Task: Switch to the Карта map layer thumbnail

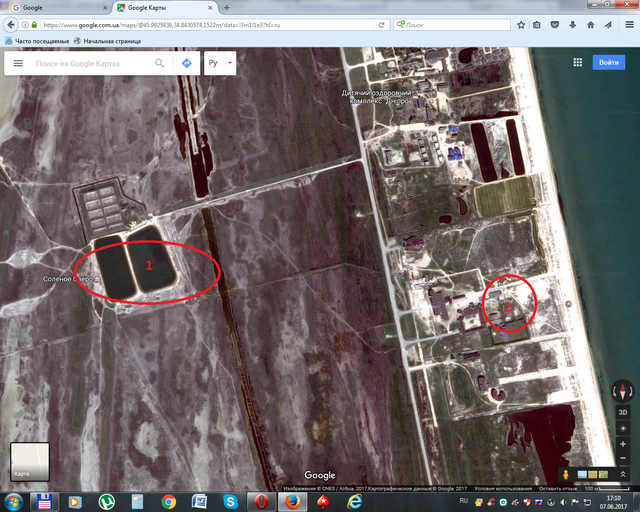Action: pyautogui.click(x=29, y=461)
